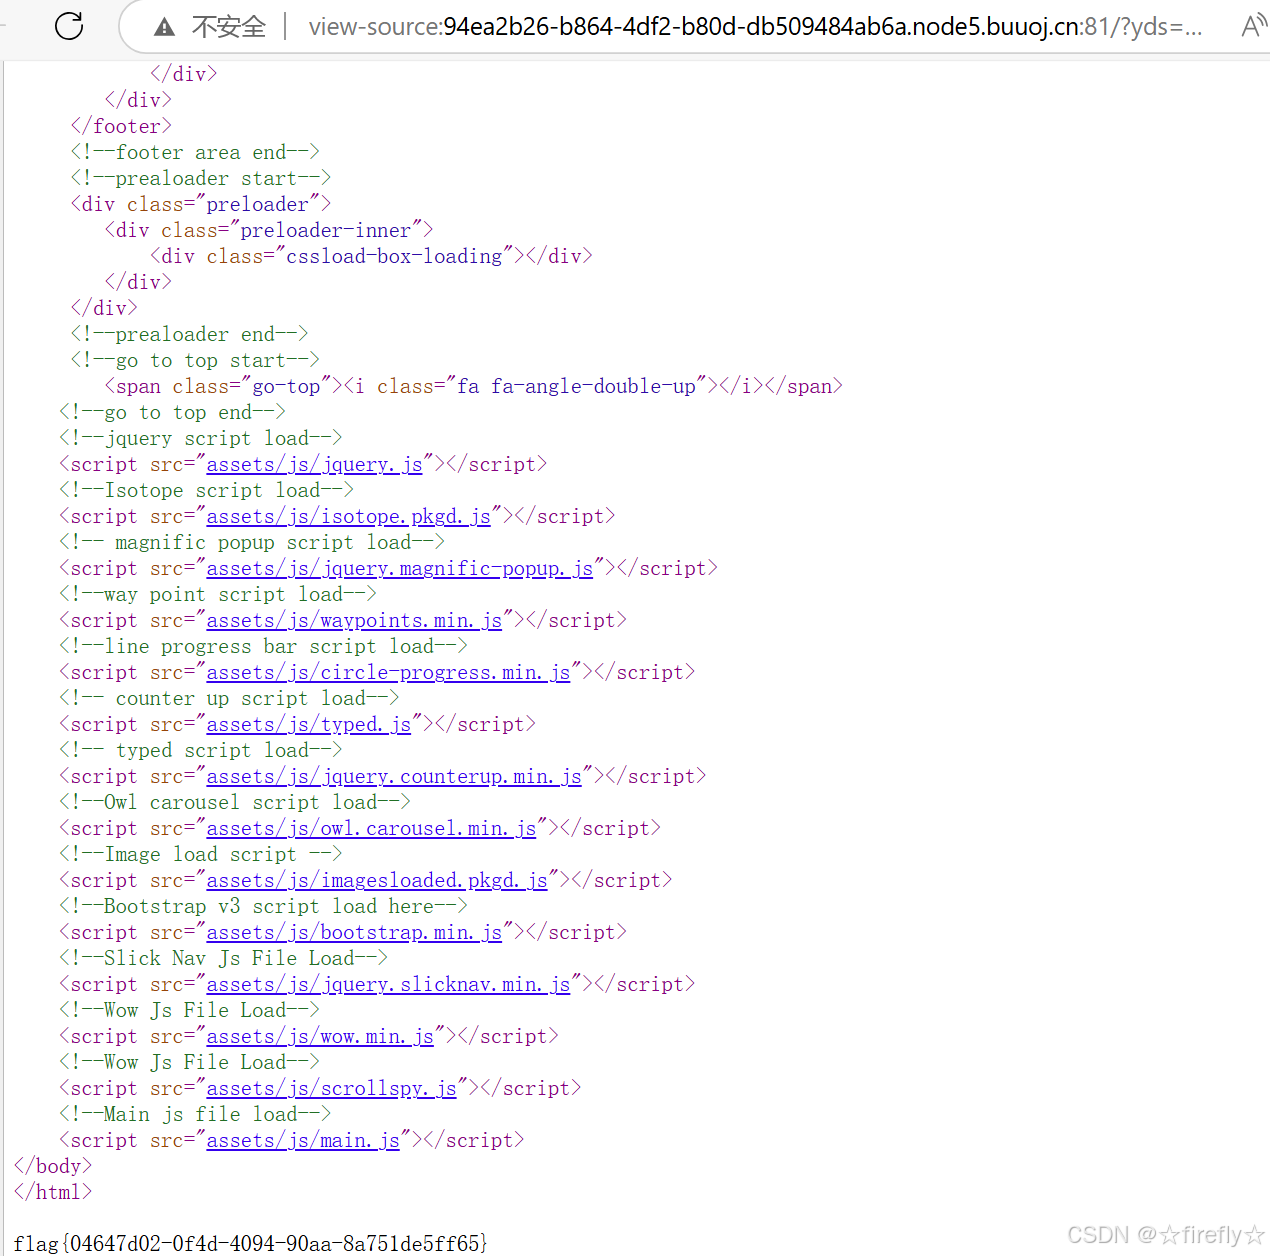Open the read aloud icon in address bar
The image size is (1270, 1256).
point(1254,26)
